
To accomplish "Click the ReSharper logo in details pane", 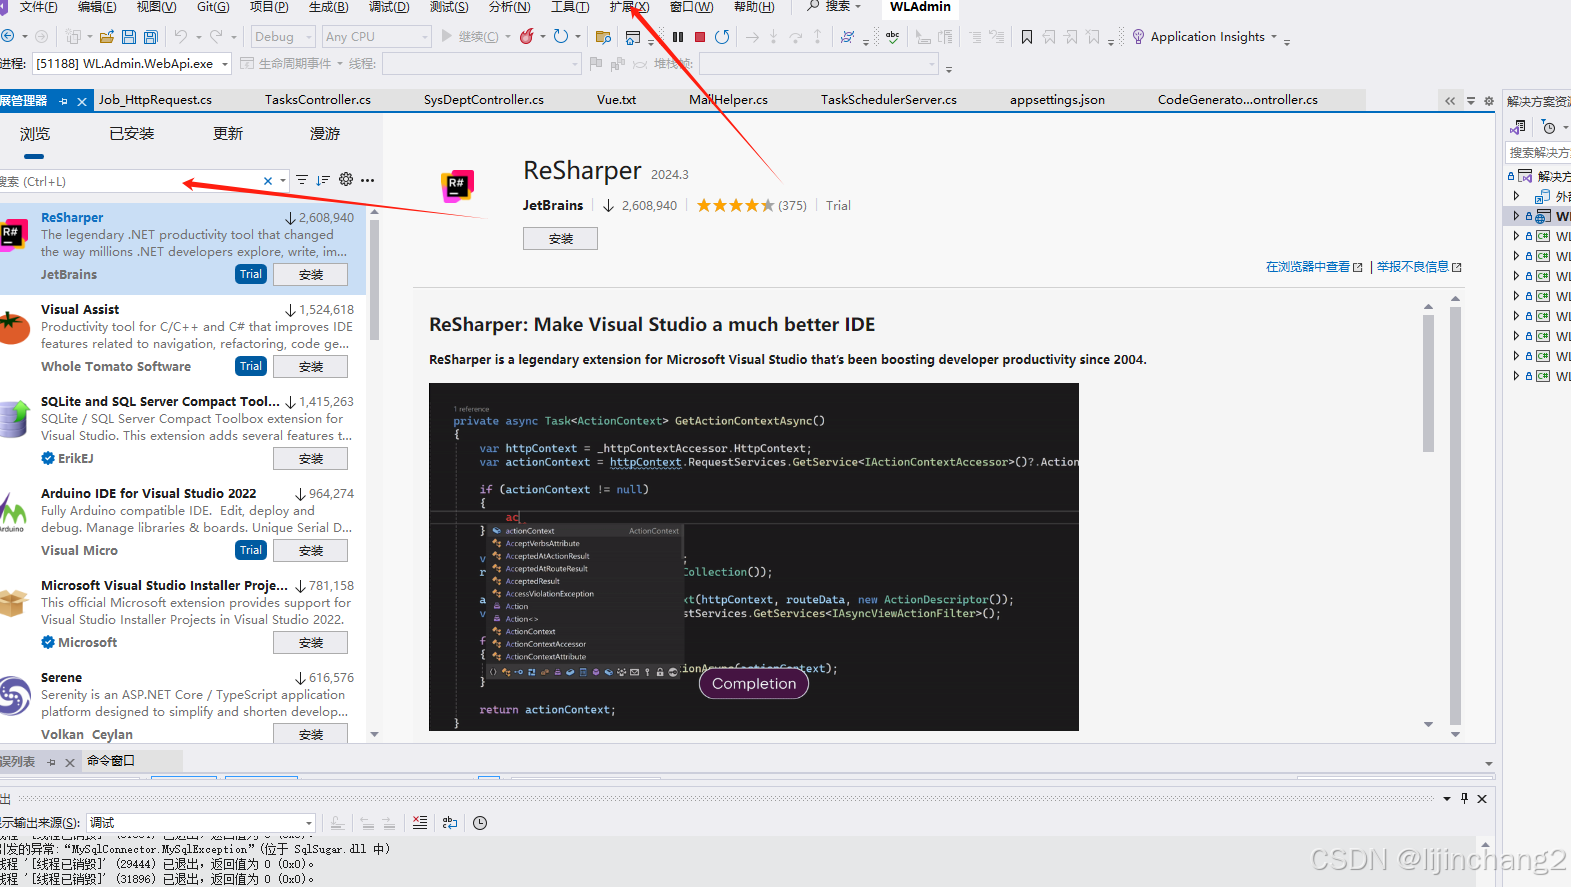I will (457, 186).
